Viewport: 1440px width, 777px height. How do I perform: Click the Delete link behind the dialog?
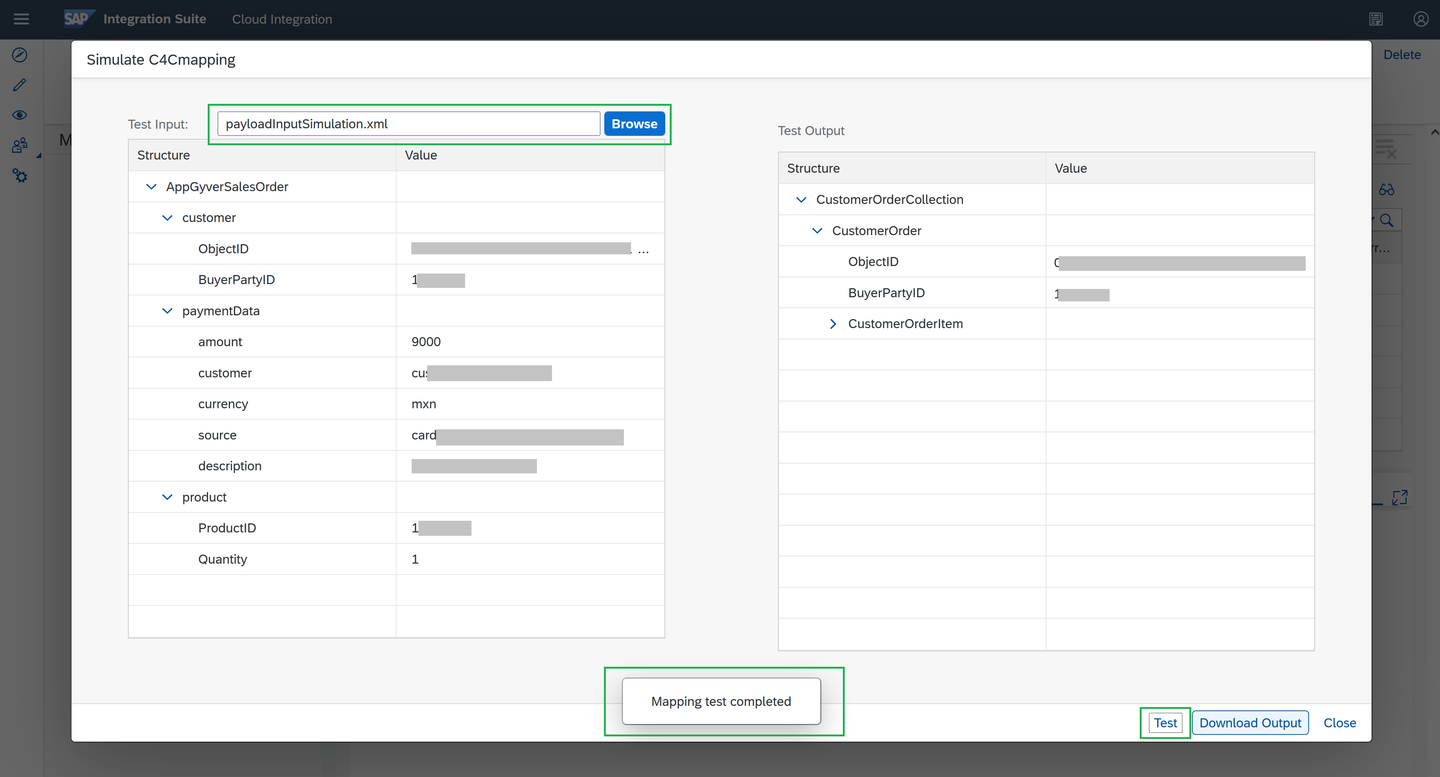coord(1402,55)
